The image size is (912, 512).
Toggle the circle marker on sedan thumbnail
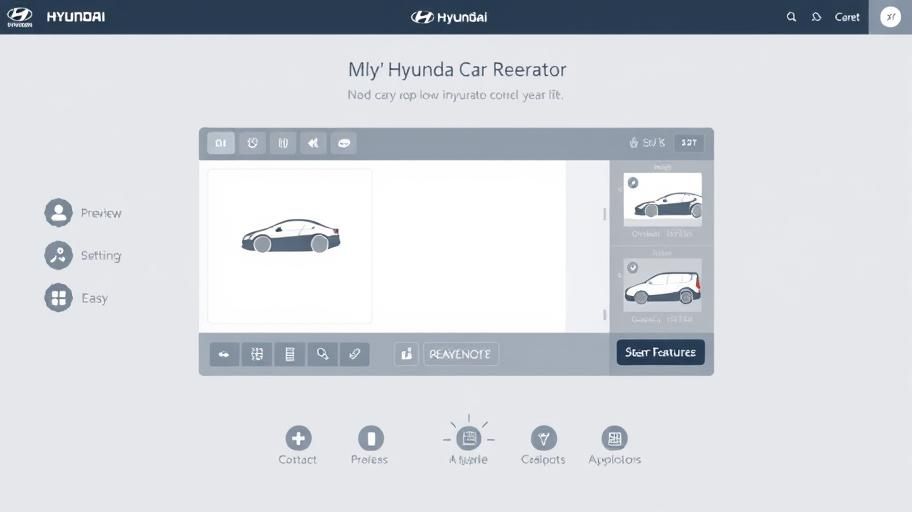[633, 183]
